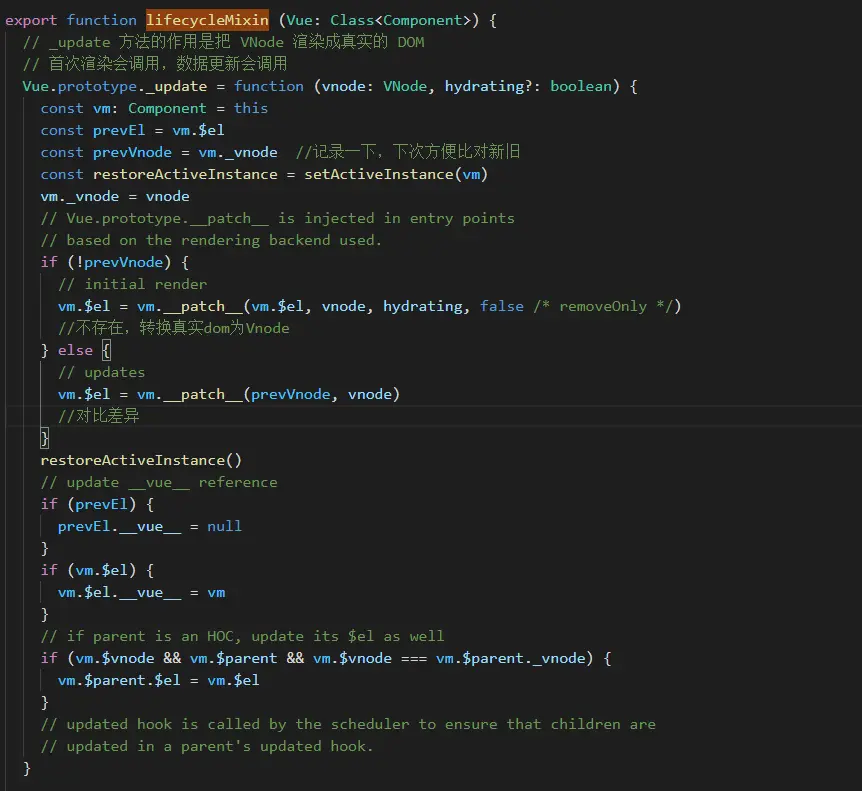Click the comment '//记录一下,下次方便比对新旧'
This screenshot has width=862, height=791.
407,152
